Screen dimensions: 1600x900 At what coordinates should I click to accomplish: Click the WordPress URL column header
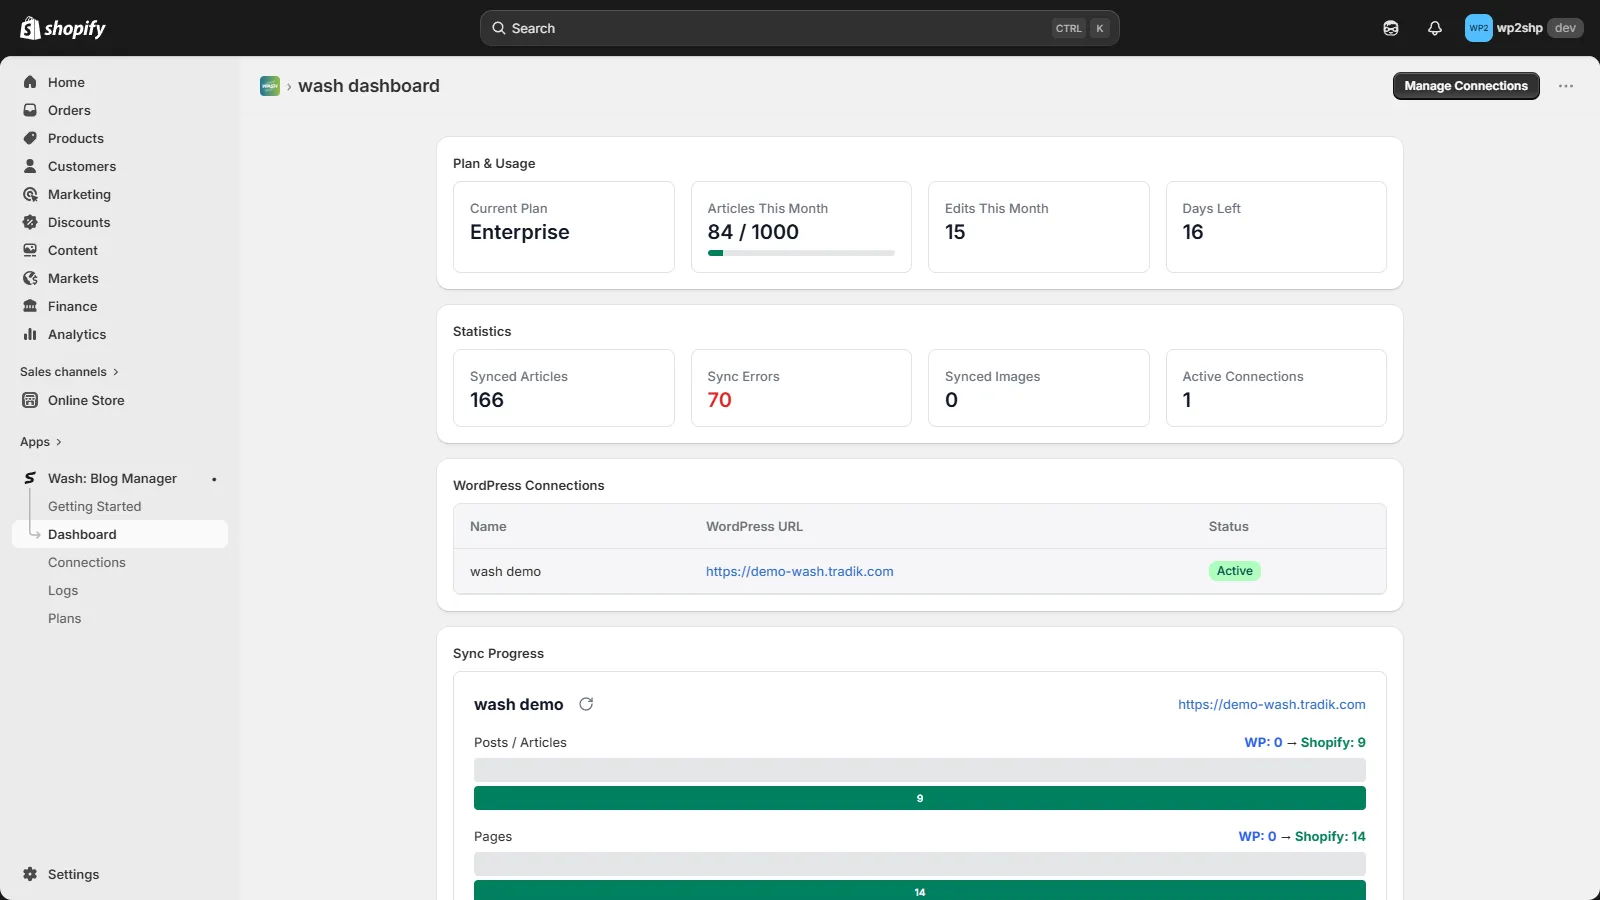[754, 526]
